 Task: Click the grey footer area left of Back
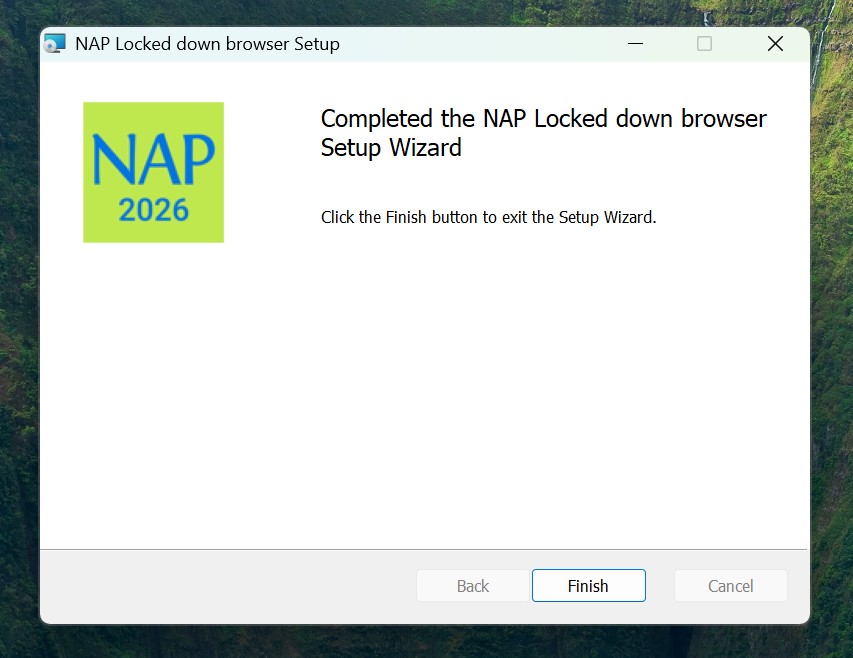point(220,586)
